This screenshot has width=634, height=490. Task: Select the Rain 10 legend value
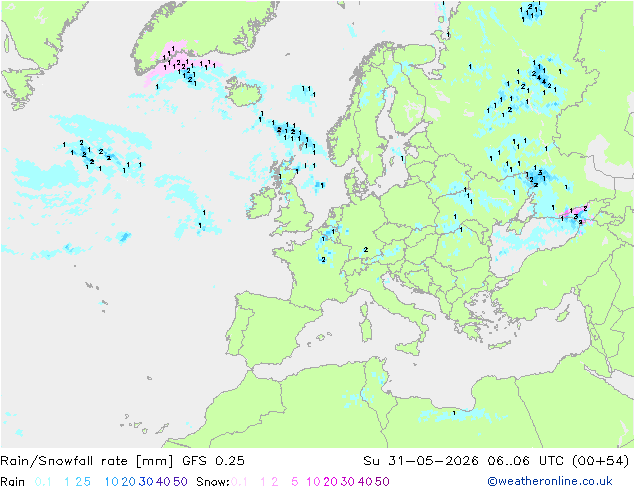pos(111,482)
